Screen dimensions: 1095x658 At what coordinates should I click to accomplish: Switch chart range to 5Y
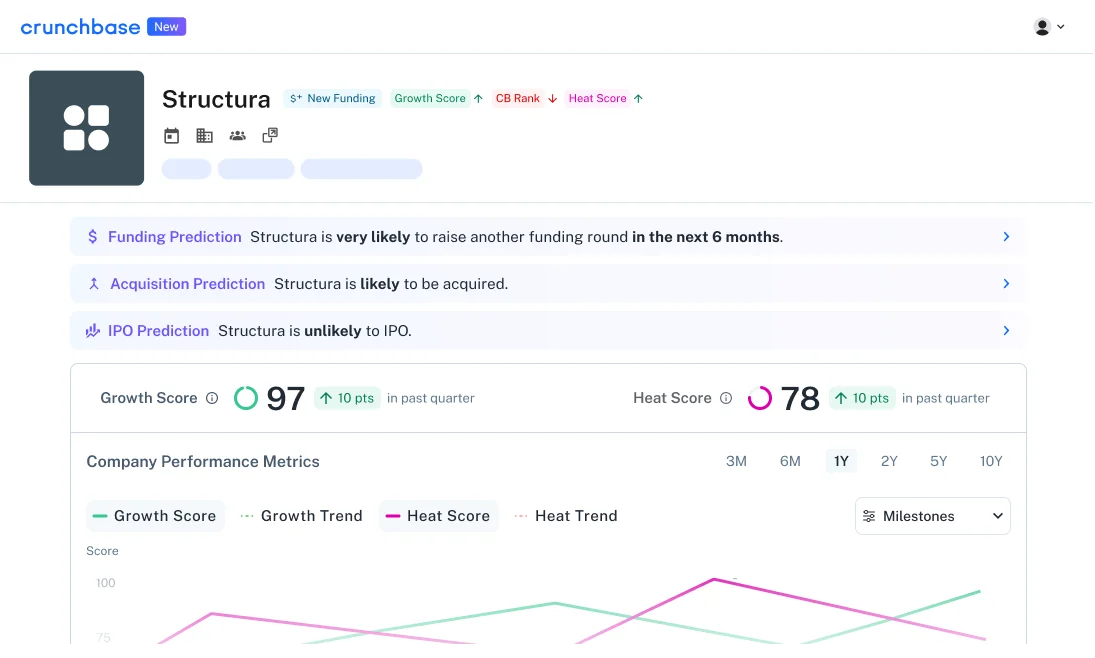pos(939,461)
